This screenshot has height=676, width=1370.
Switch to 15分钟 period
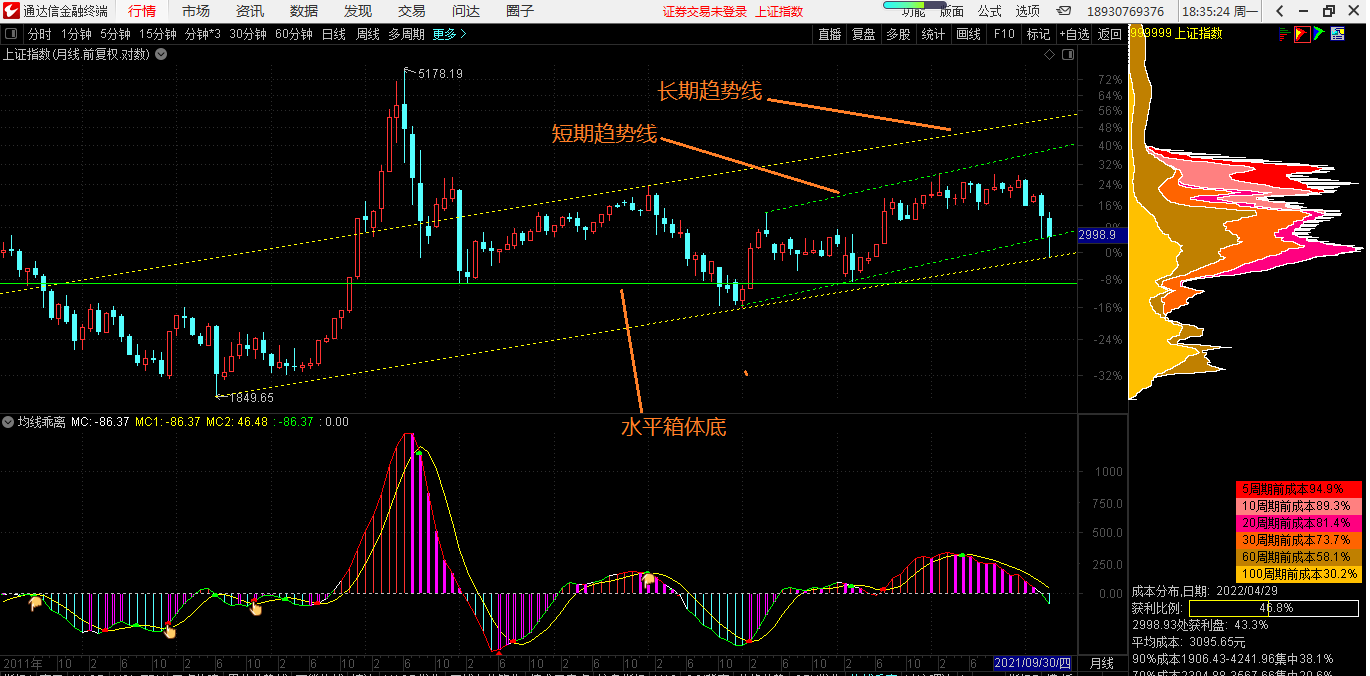[158, 33]
